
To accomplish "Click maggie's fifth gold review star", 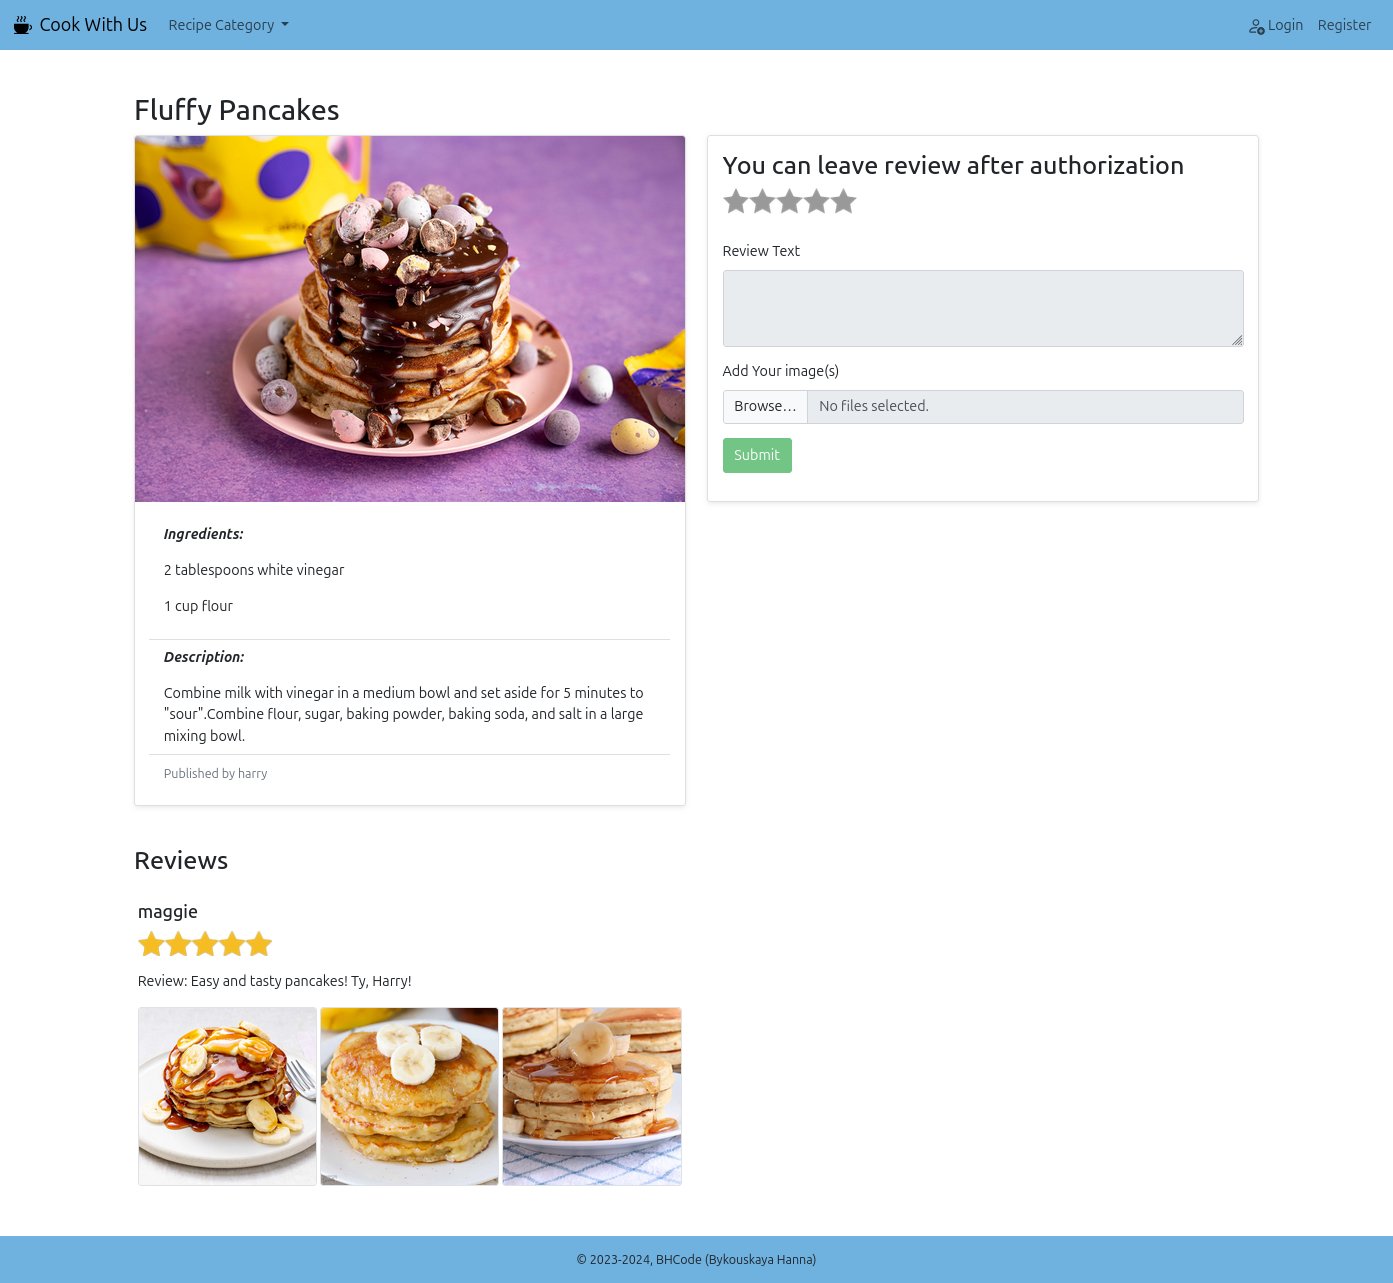I will 259,944.
